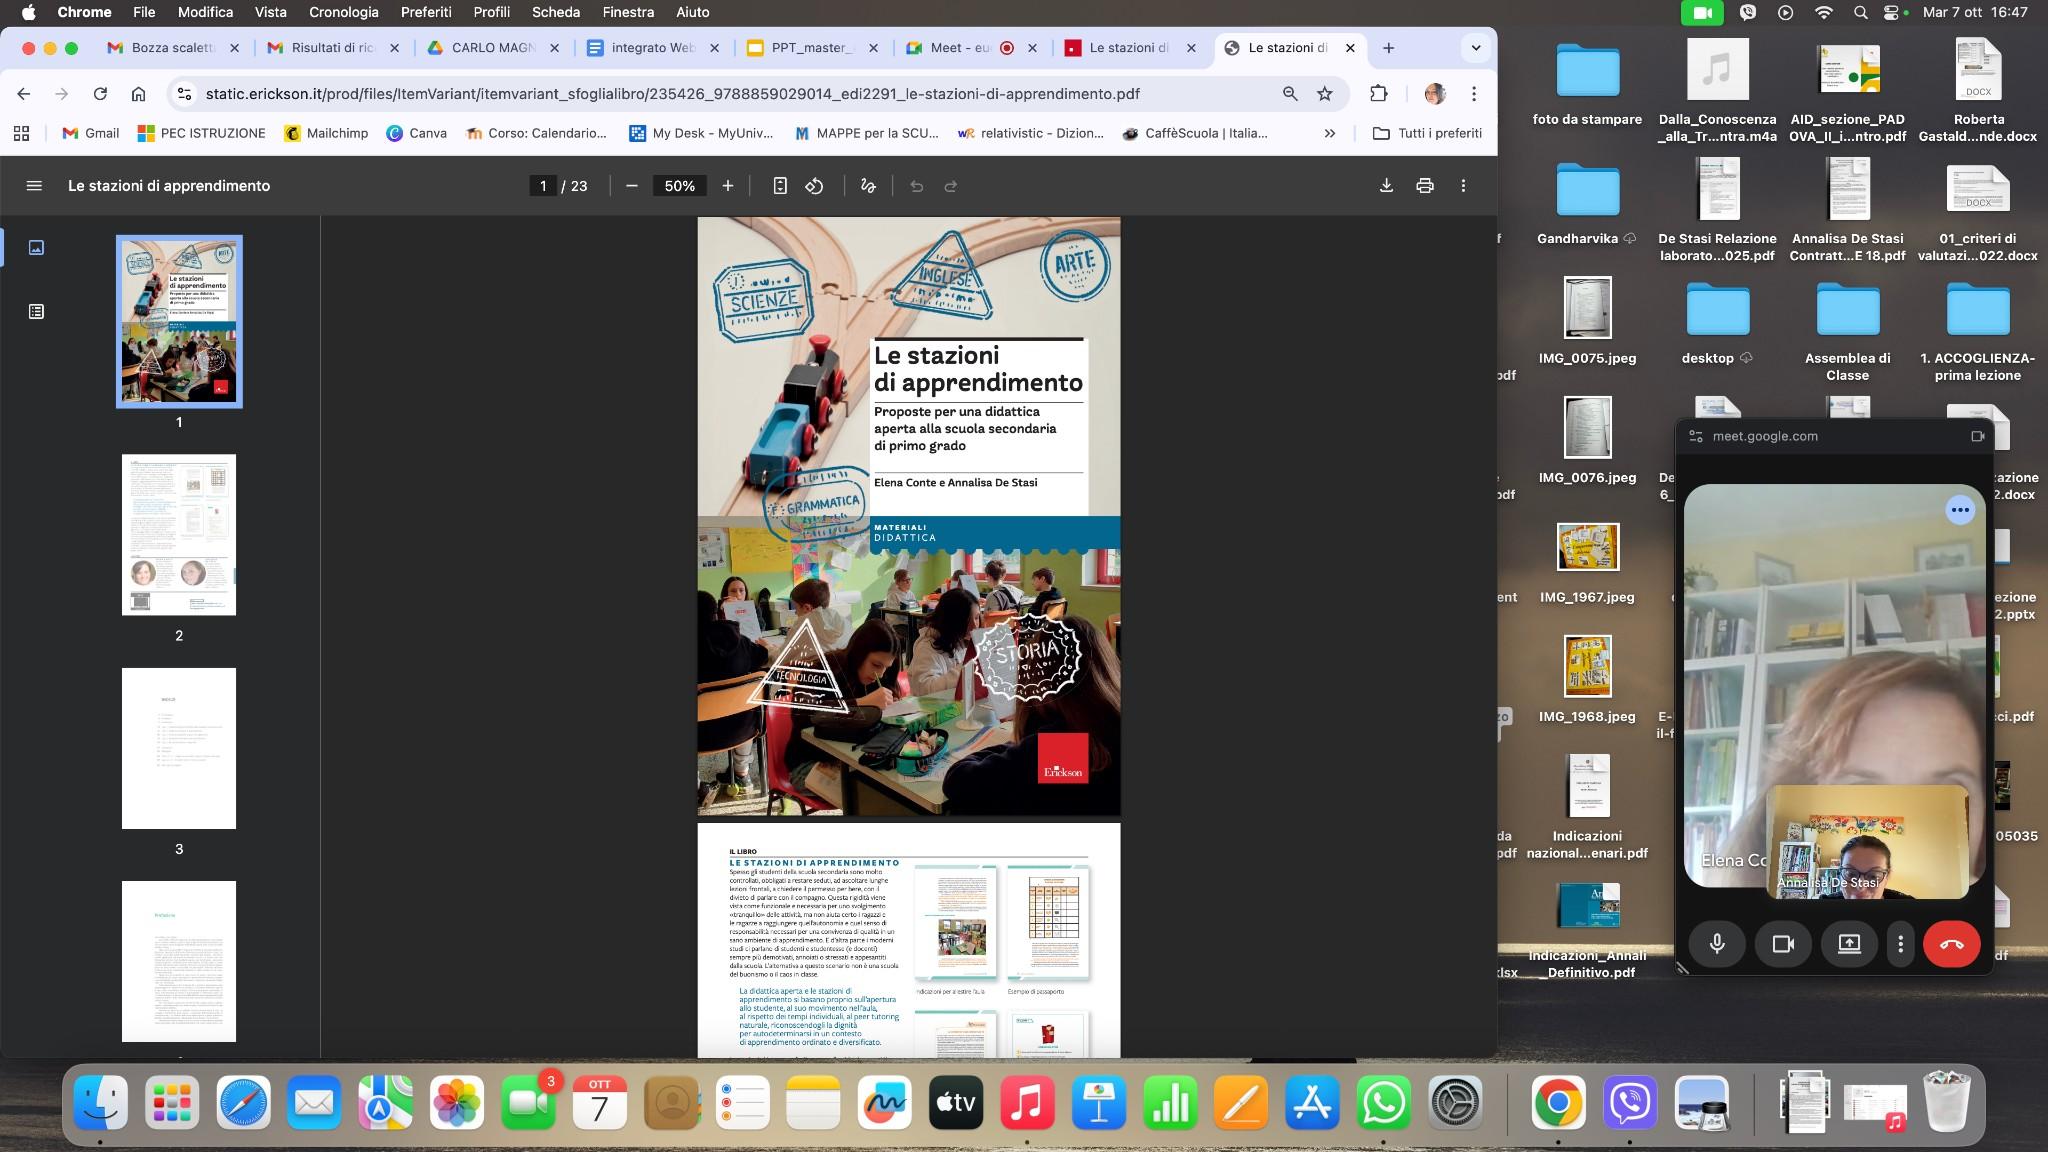
Task: Download the PDF document
Action: 1386,186
